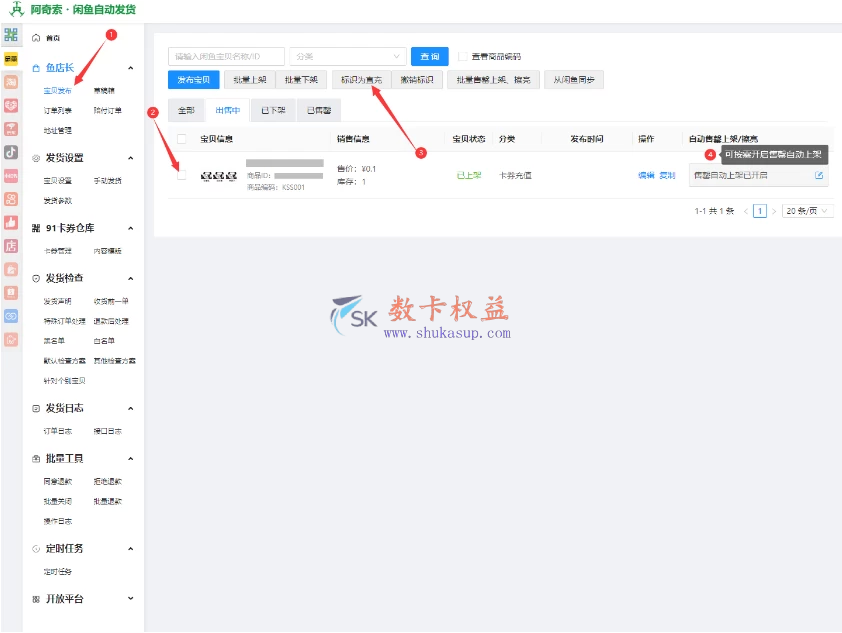This screenshot has width=842, height=633.
Task: Click the blue 查询 button
Action: click(x=430, y=56)
